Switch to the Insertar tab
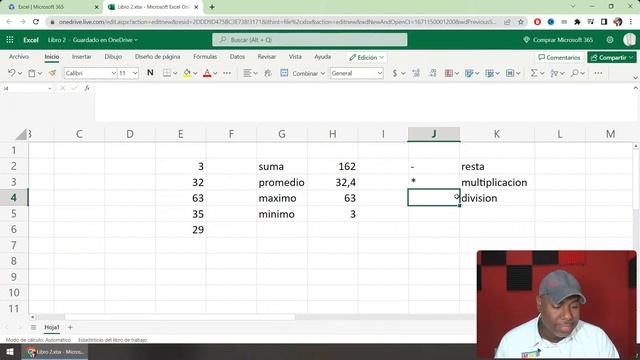The height and width of the screenshot is (360, 640). coord(81,57)
